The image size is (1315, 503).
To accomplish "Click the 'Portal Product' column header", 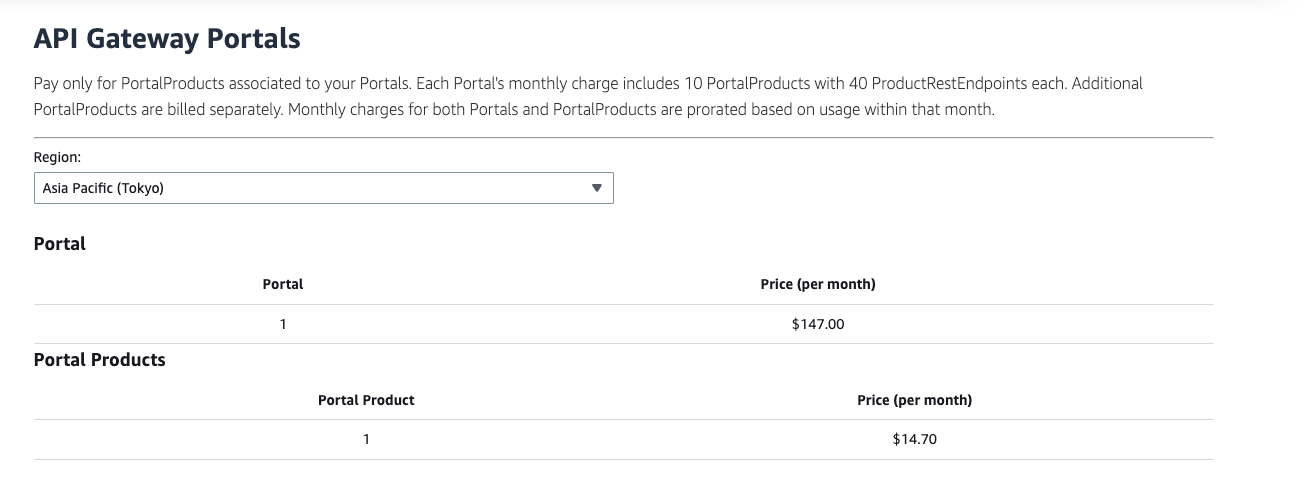I will pyautogui.click(x=366, y=400).
